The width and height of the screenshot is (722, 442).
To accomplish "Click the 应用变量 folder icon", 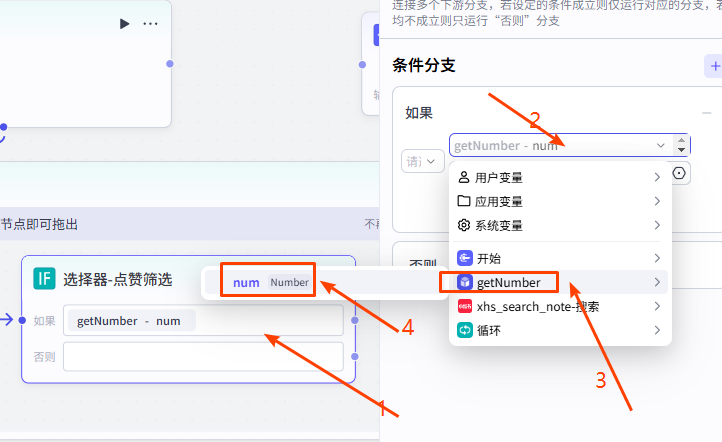I will pyautogui.click(x=464, y=201).
